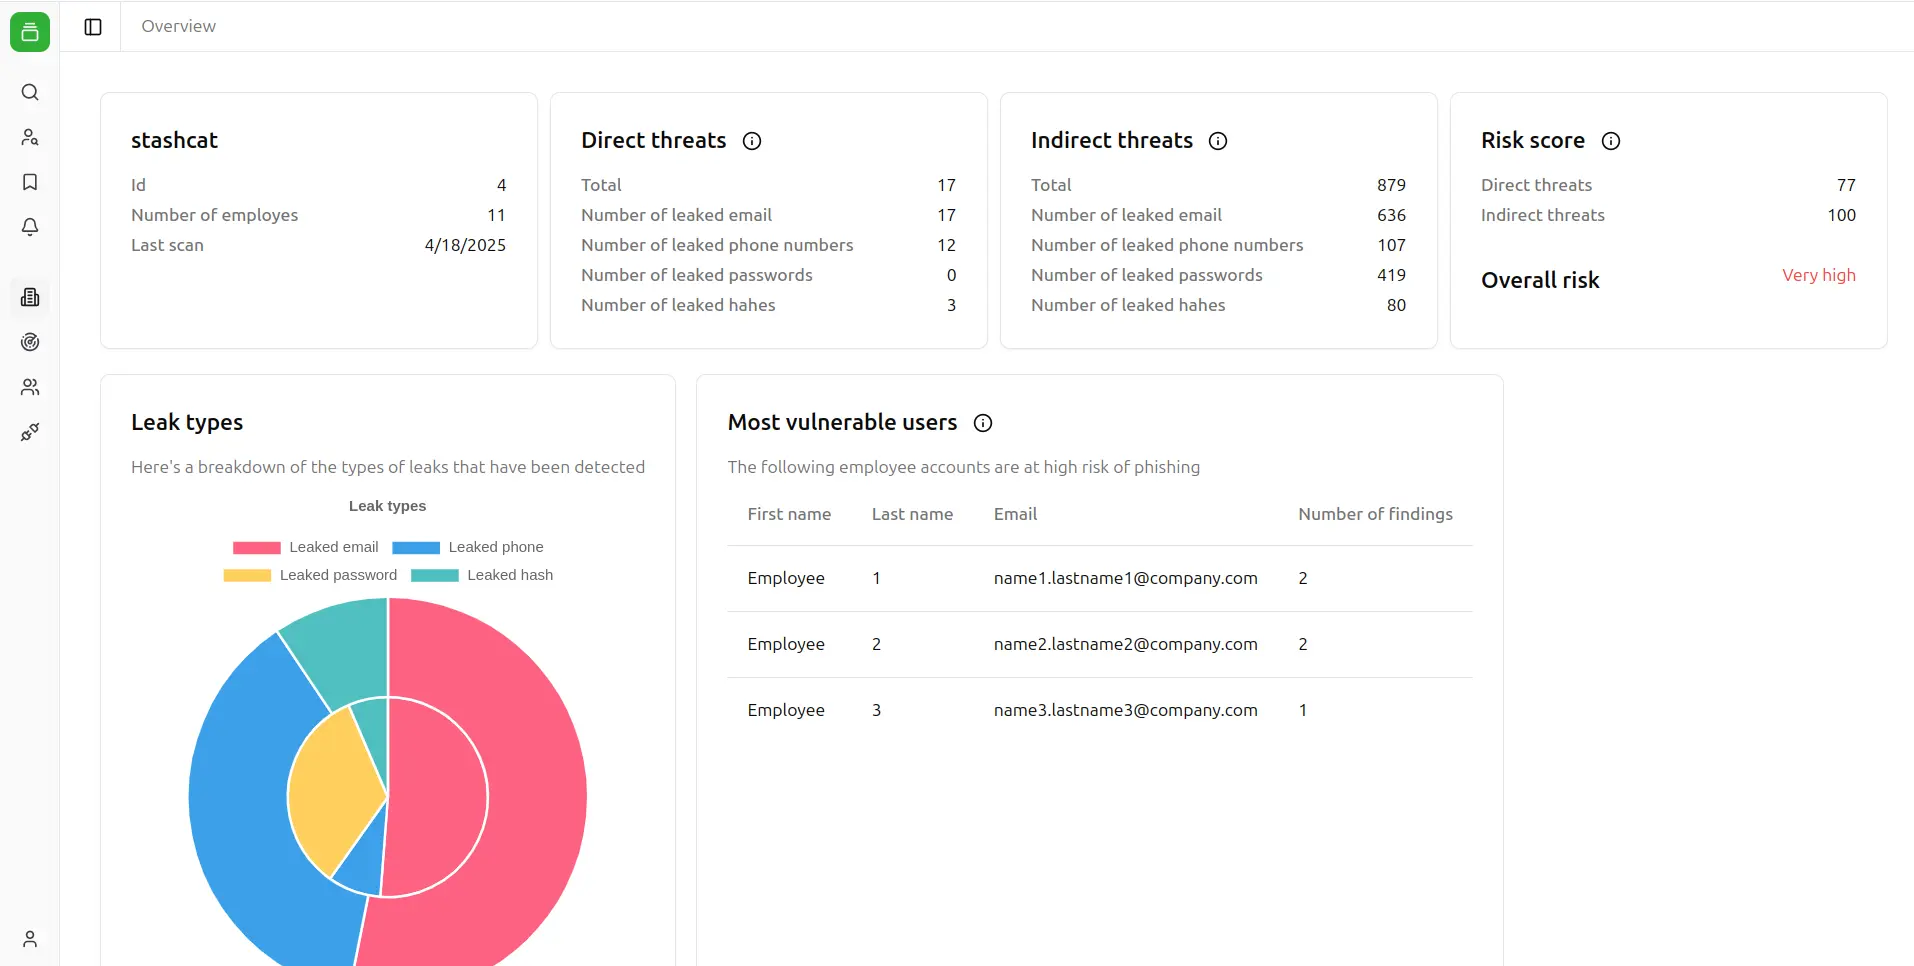The width and height of the screenshot is (1914, 966).
Task: Open search from the sidebar
Action: coord(30,92)
